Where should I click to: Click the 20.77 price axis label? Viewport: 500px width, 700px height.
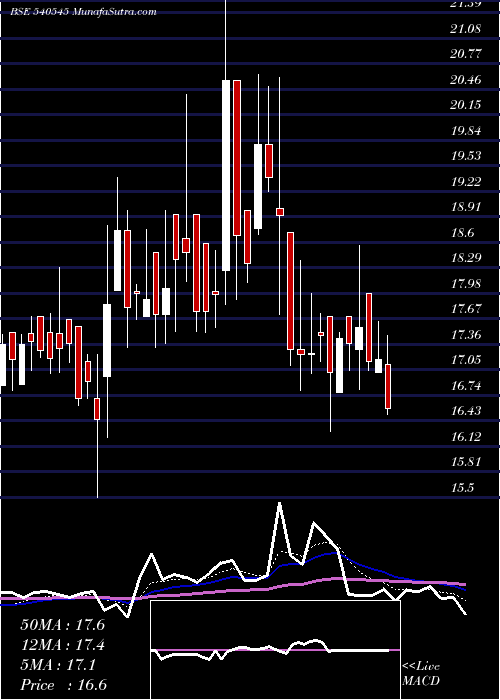[x=466, y=54]
